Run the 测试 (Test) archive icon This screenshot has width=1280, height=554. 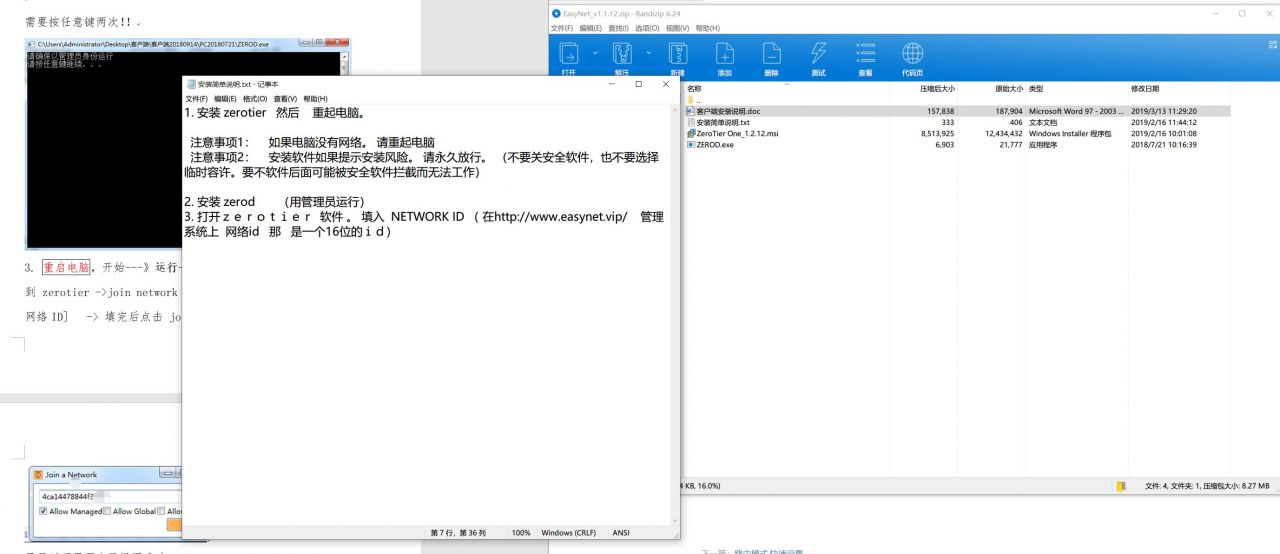click(818, 54)
